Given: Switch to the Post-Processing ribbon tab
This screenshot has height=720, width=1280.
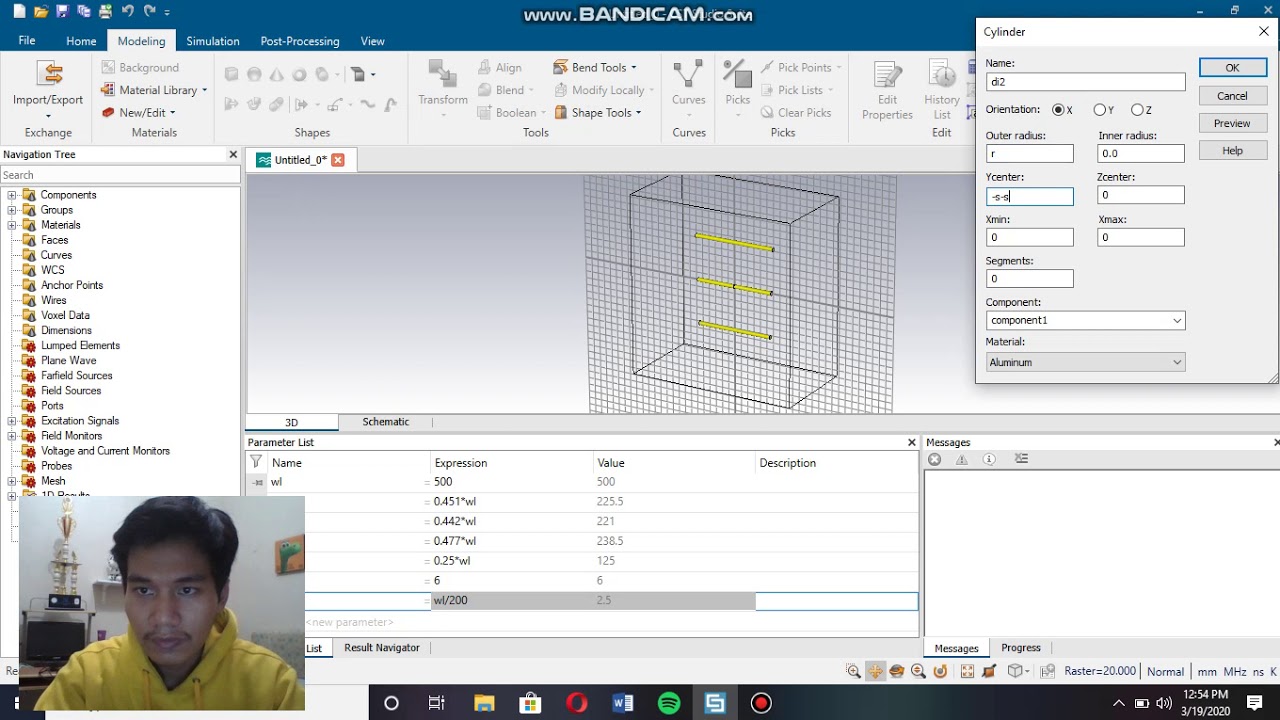Looking at the screenshot, I should [x=300, y=41].
